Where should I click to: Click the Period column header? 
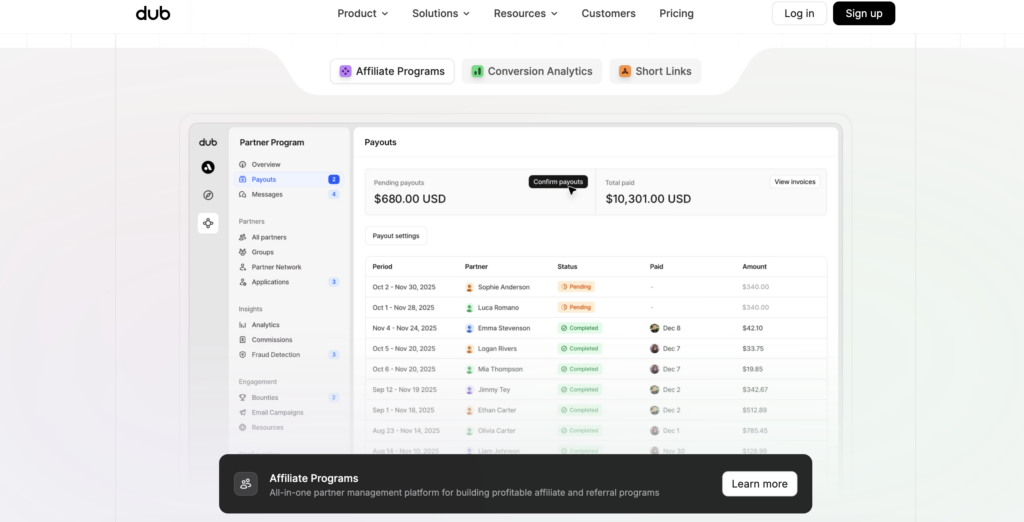(382, 267)
